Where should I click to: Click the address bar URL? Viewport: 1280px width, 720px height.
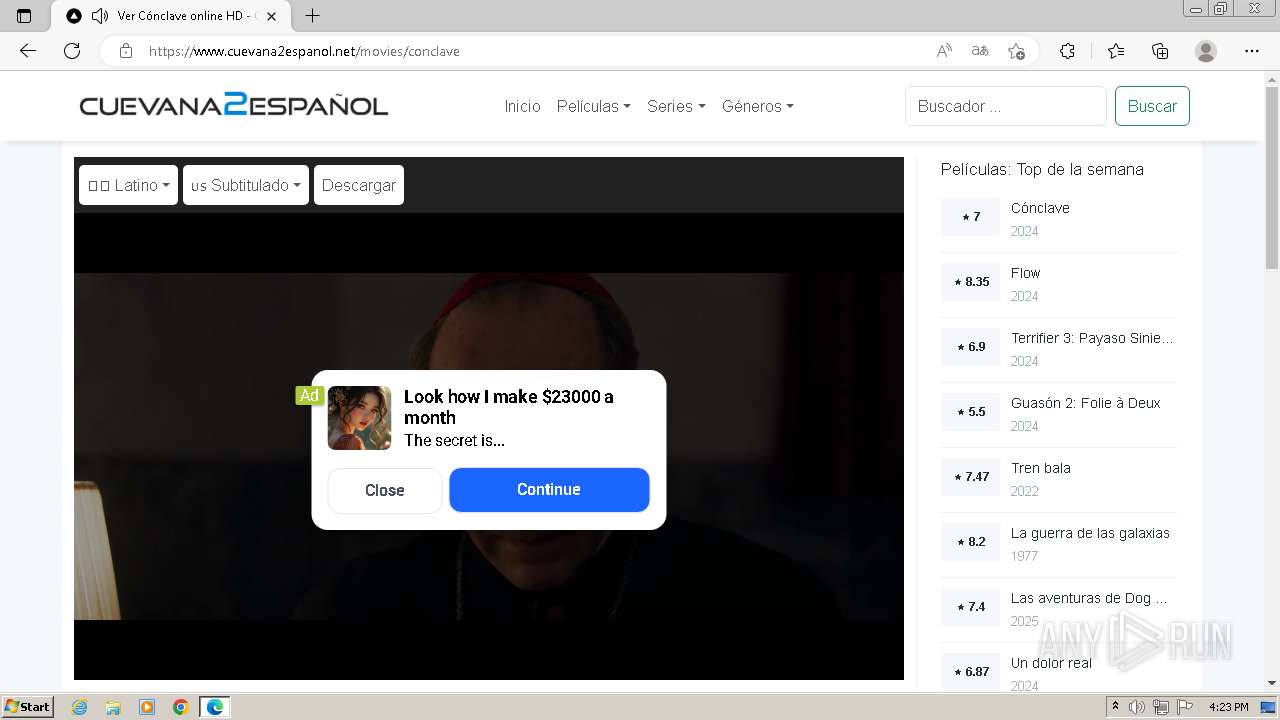click(x=304, y=51)
